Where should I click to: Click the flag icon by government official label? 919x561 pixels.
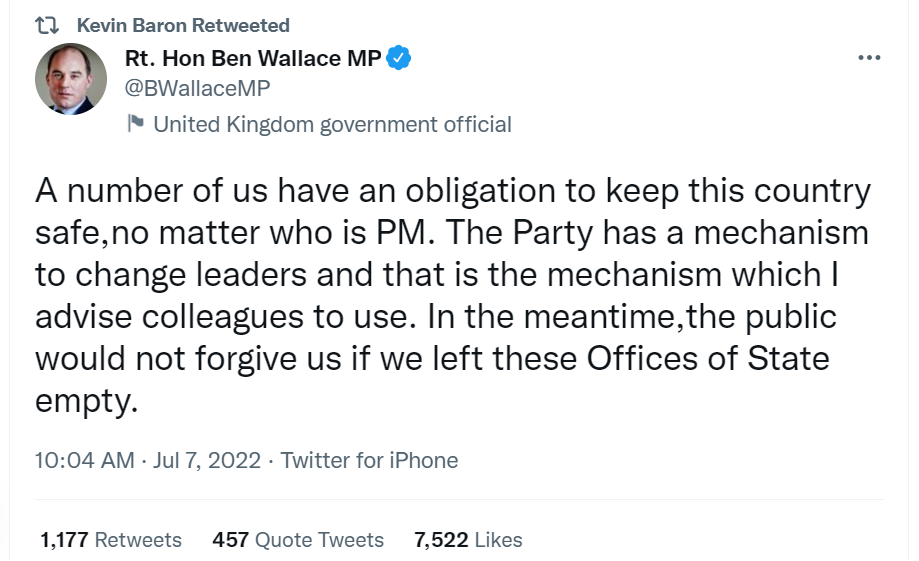pyautogui.click(x=136, y=124)
